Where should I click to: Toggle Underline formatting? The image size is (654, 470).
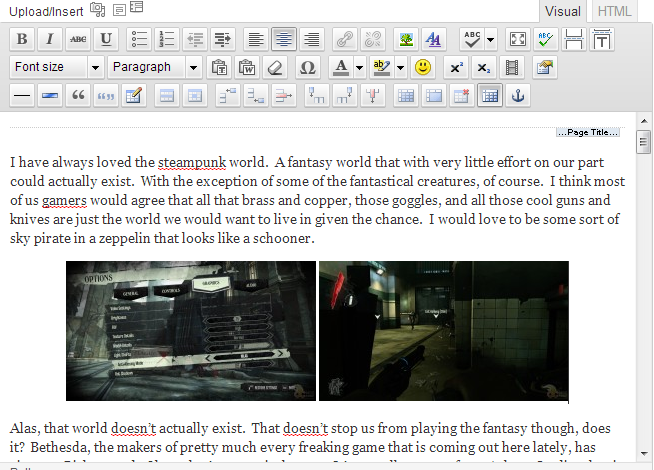pyautogui.click(x=106, y=39)
